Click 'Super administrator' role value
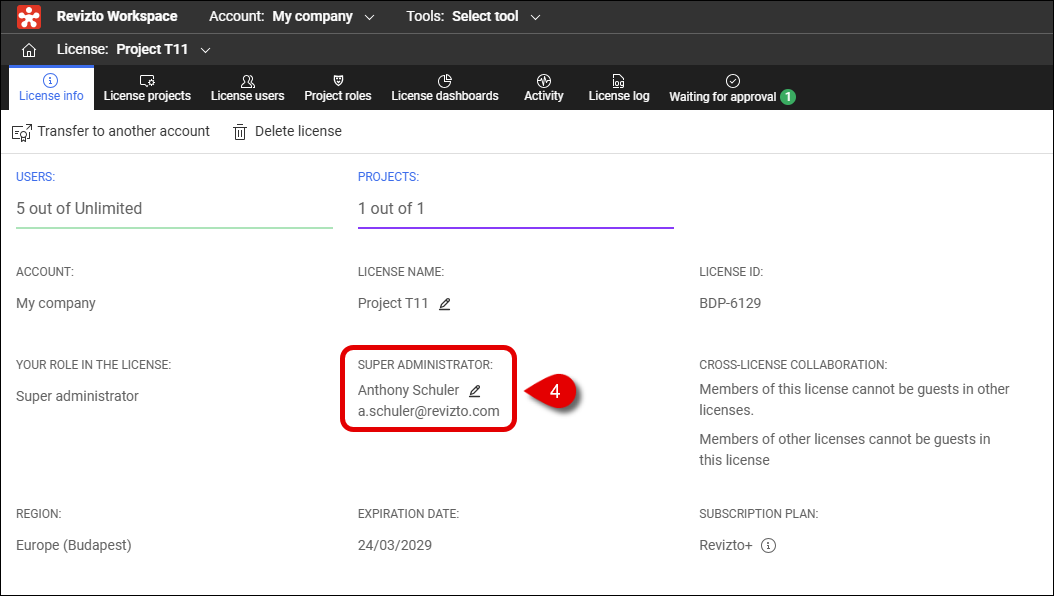 [77, 396]
